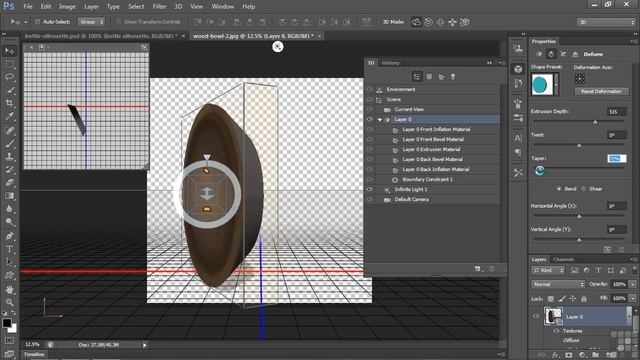Select the Brush tool
Image resolution: width=640 pixels, height=360 pixels.
coord(9,143)
